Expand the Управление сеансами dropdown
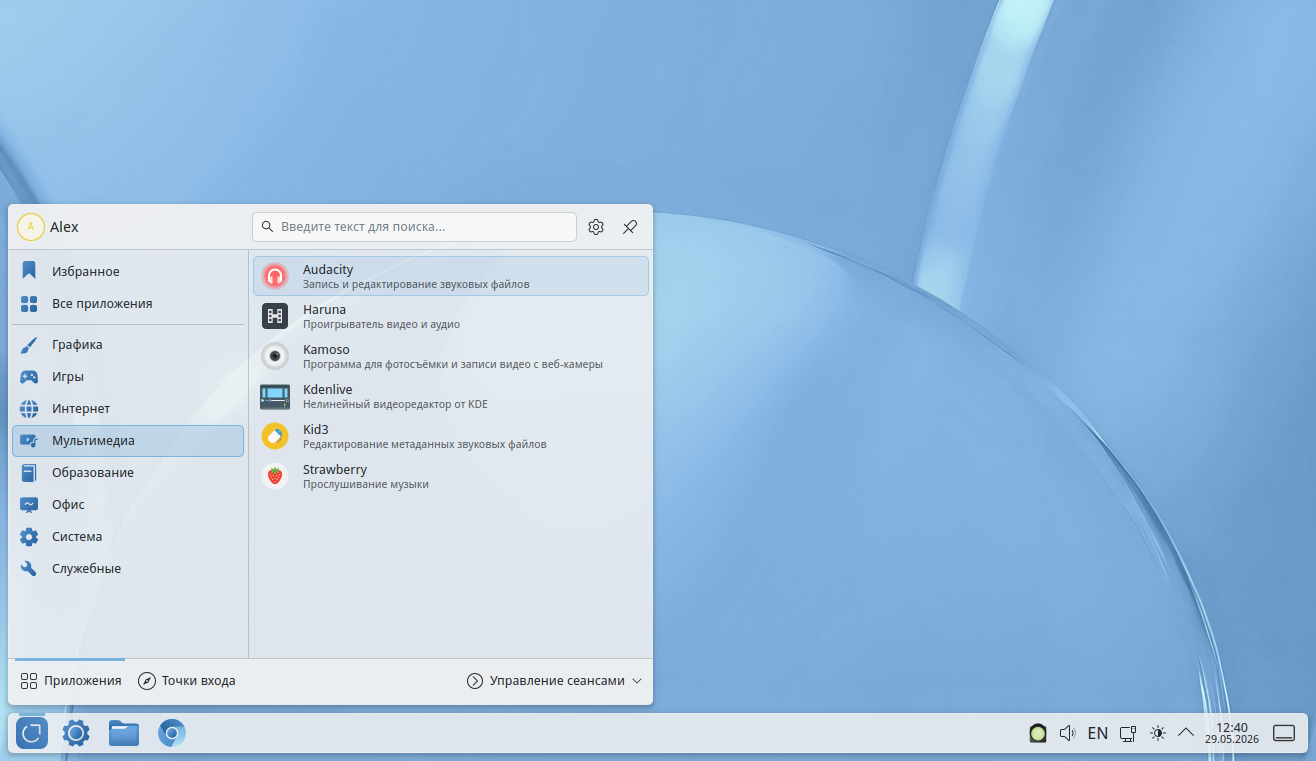This screenshot has width=1316, height=761. tap(554, 681)
